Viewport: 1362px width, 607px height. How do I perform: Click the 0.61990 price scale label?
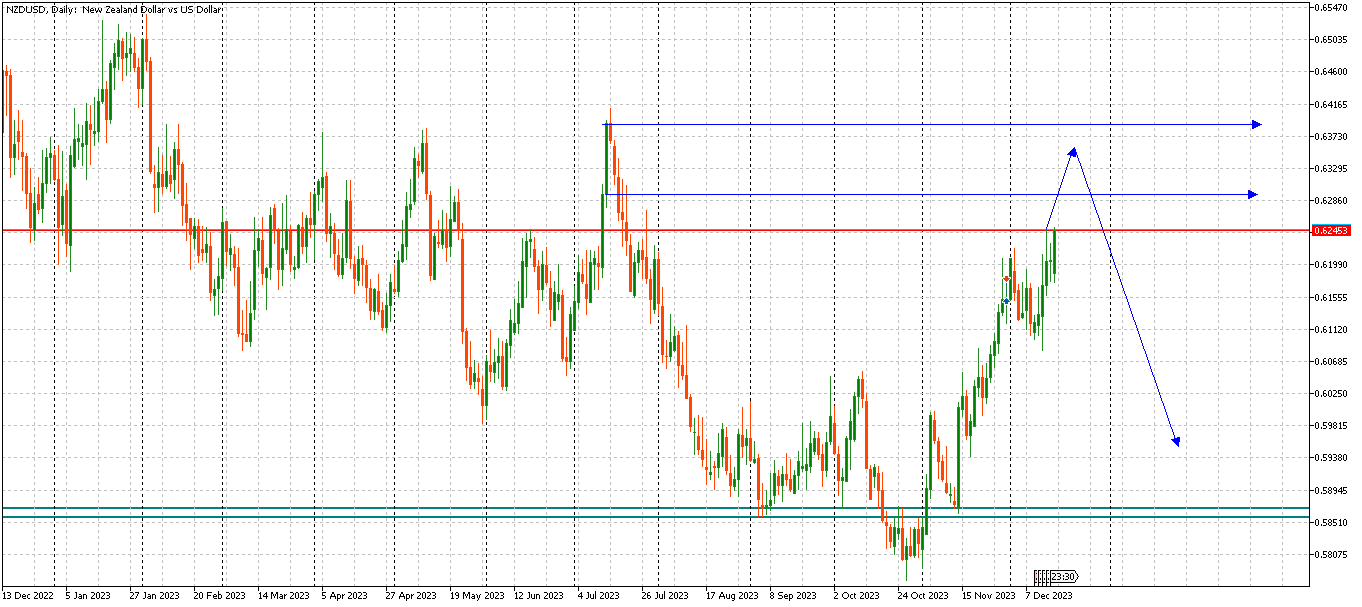tap(1332, 265)
